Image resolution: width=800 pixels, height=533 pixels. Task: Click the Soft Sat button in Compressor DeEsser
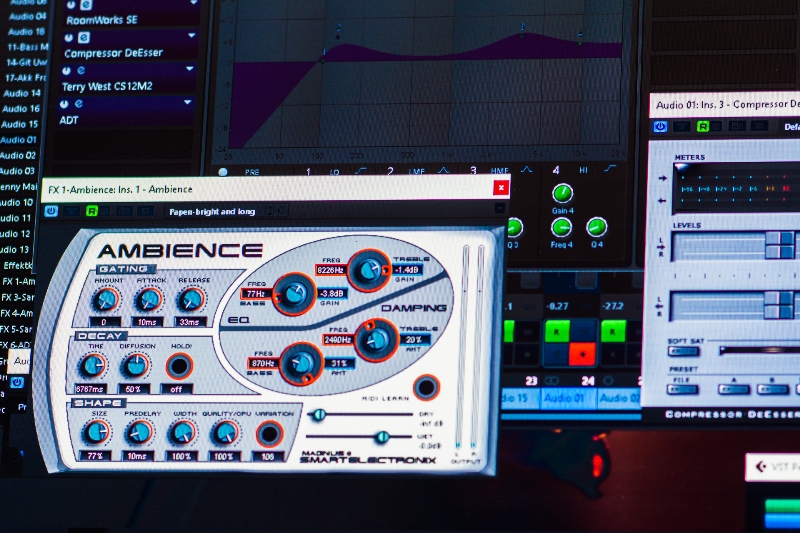click(x=683, y=351)
